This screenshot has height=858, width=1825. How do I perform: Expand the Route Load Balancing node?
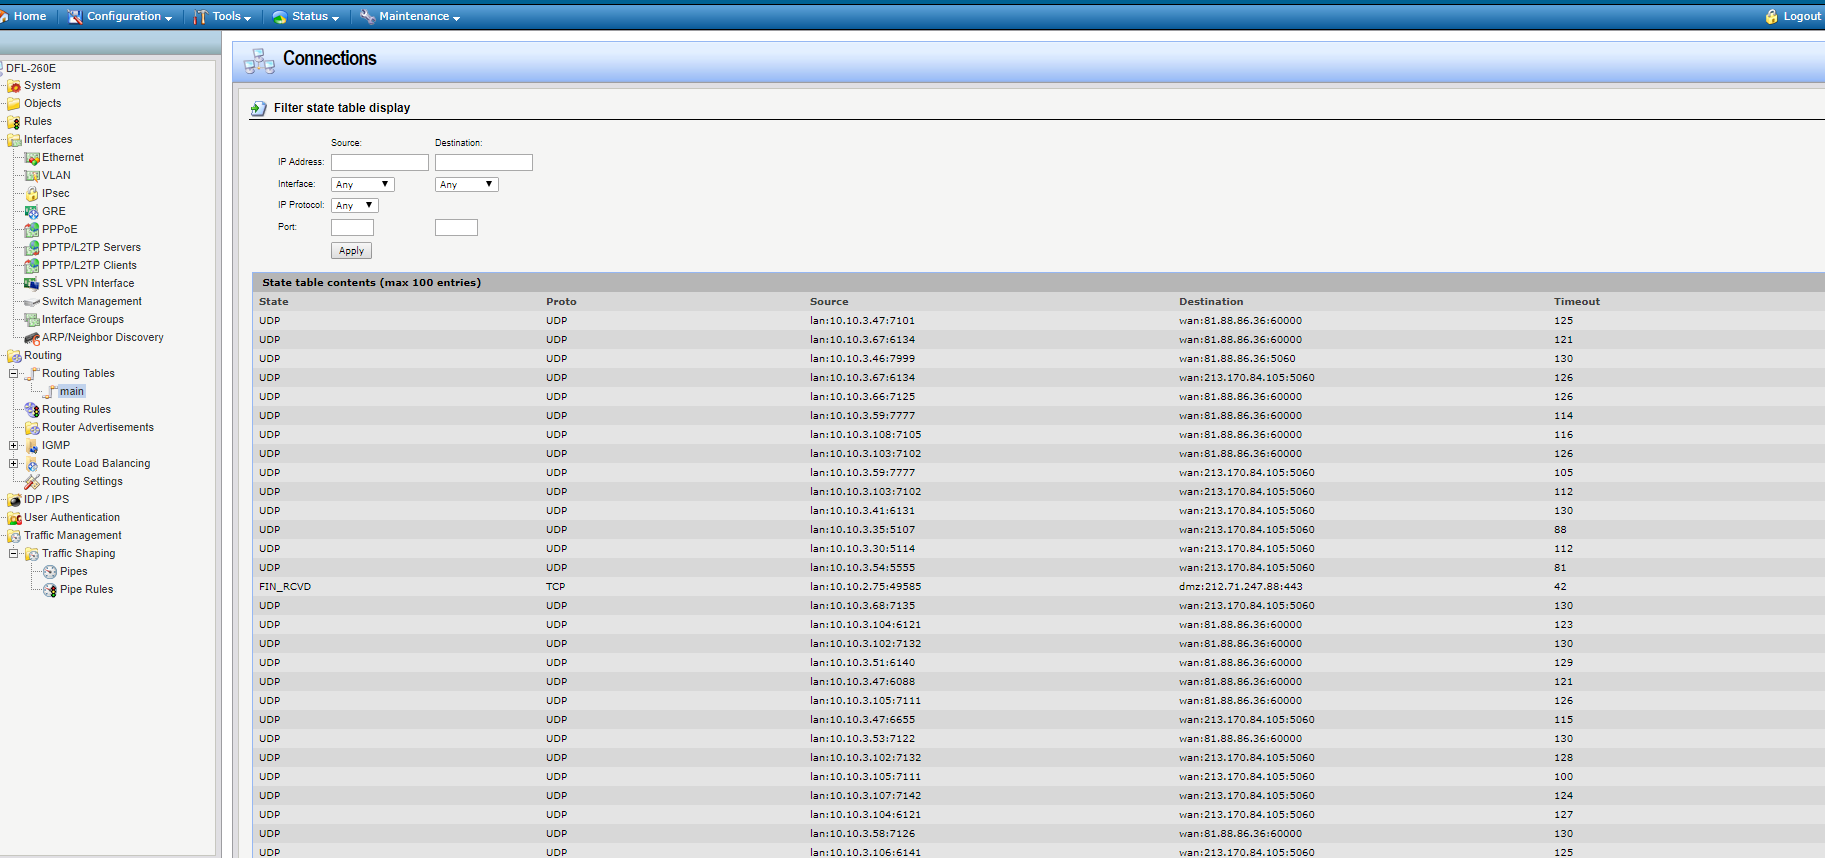pyautogui.click(x=14, y=464)
